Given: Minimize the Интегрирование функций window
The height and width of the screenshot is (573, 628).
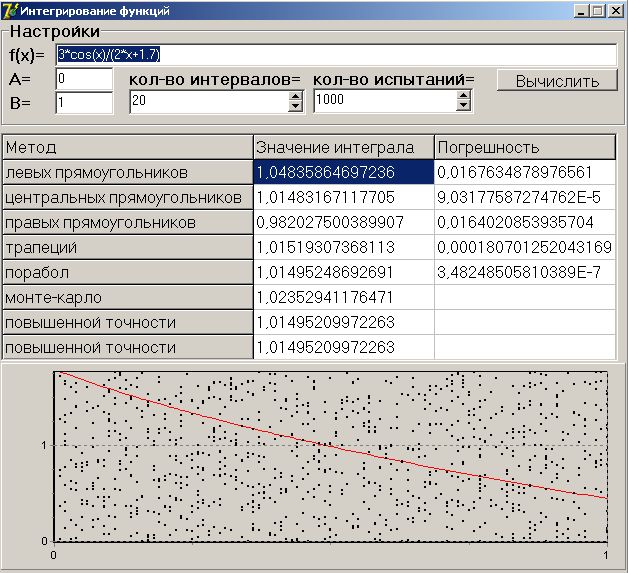Looking at the screenshot, I should (581, 11).
